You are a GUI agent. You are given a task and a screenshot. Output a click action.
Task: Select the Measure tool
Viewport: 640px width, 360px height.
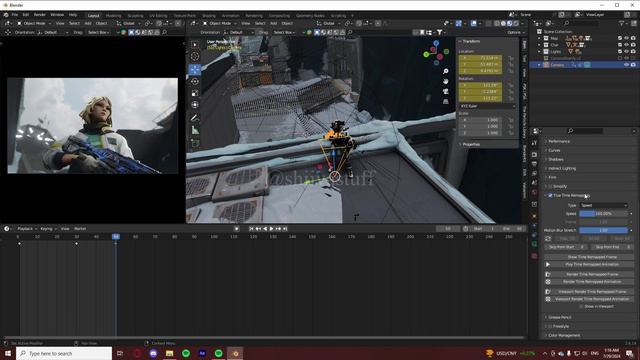(195, 130)
